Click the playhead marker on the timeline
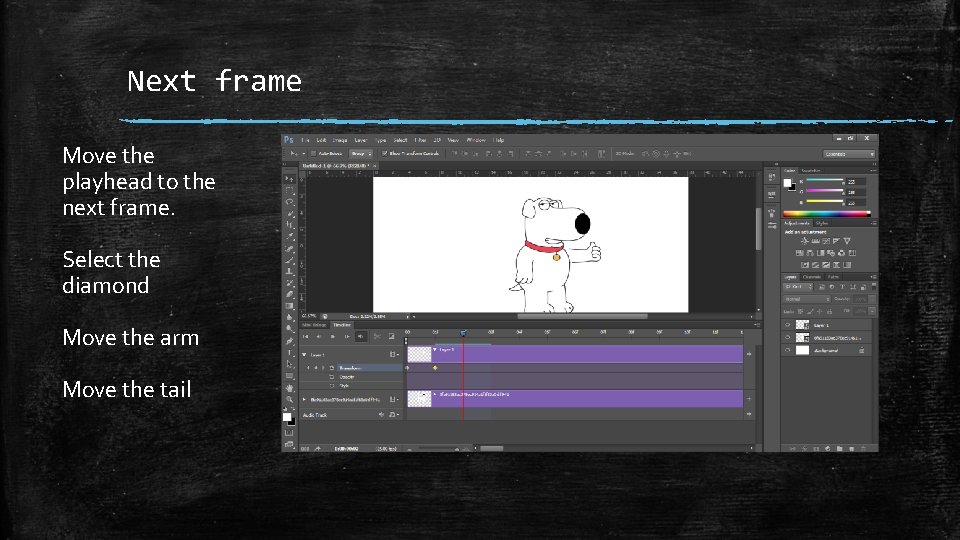Screen dimensions: 960x540 [x=463, y=332]
